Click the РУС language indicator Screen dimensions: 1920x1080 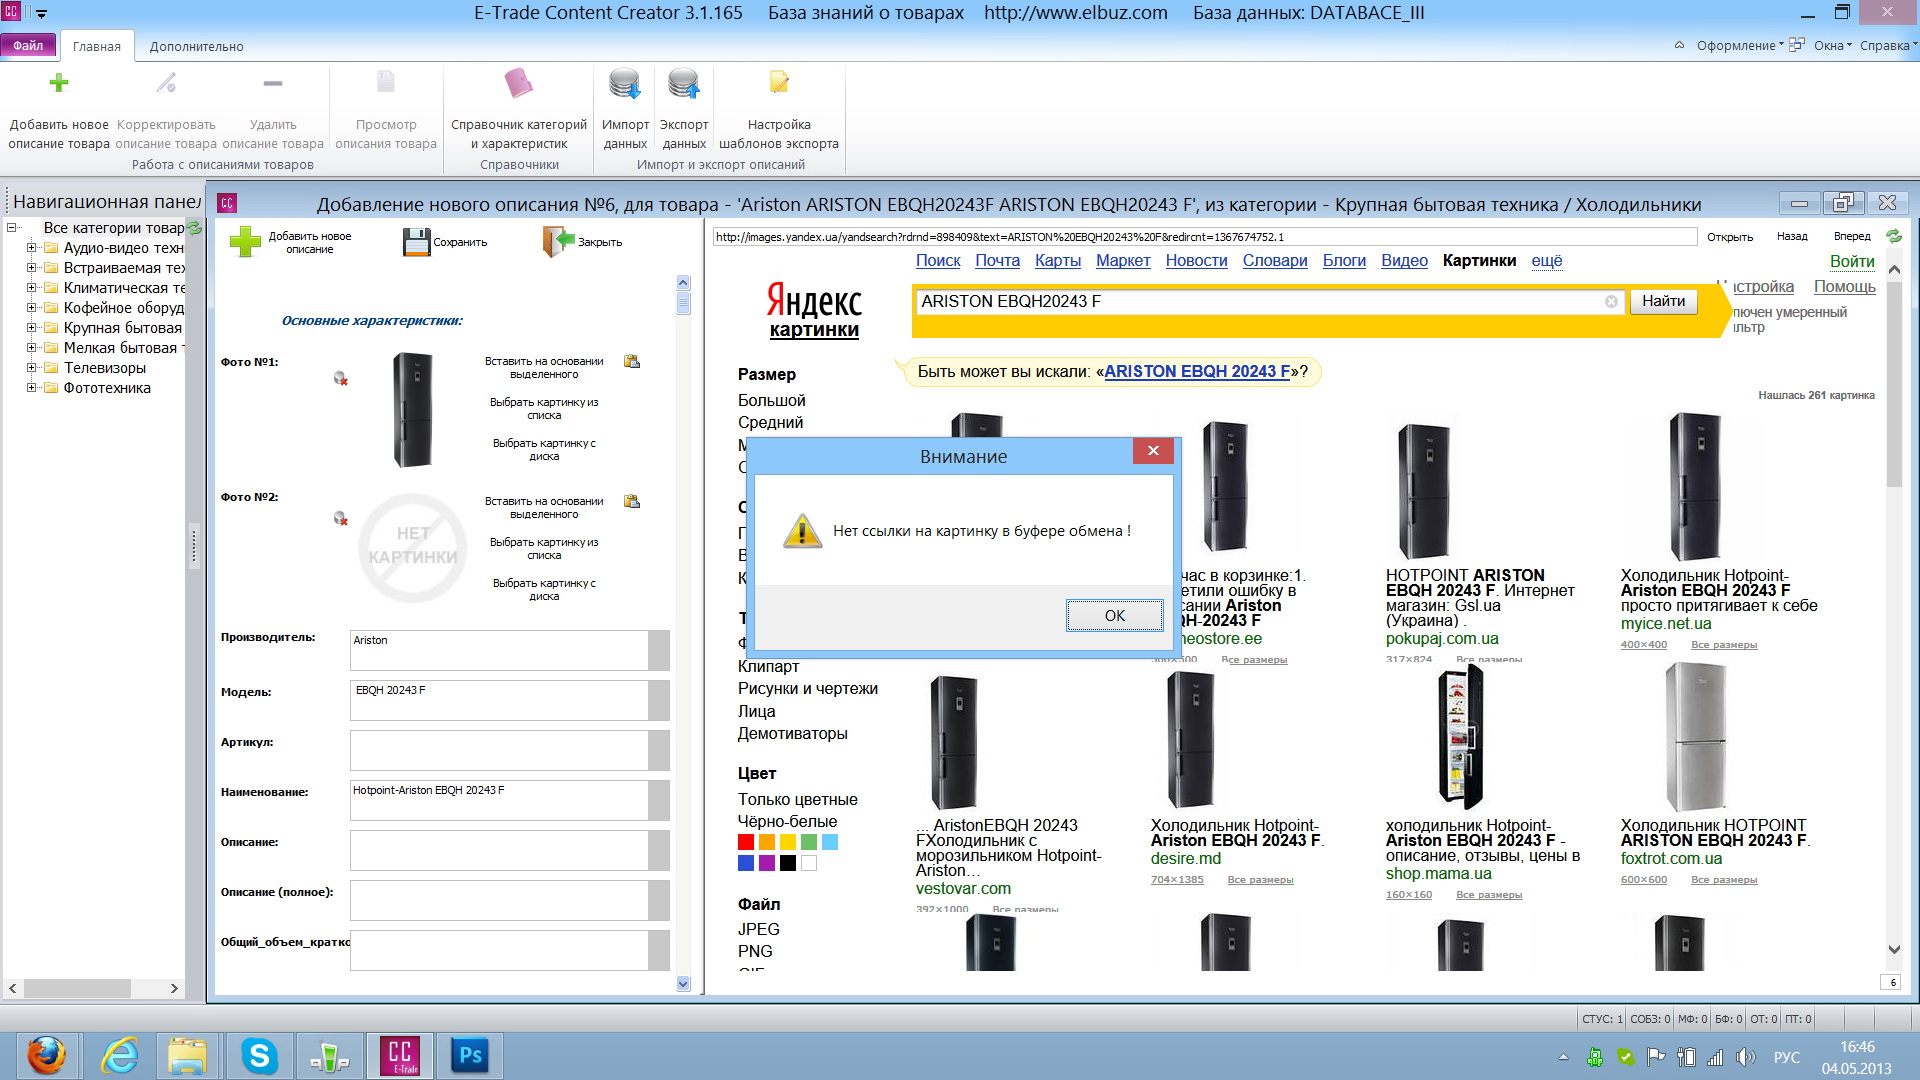(x=1786, y=1057)
